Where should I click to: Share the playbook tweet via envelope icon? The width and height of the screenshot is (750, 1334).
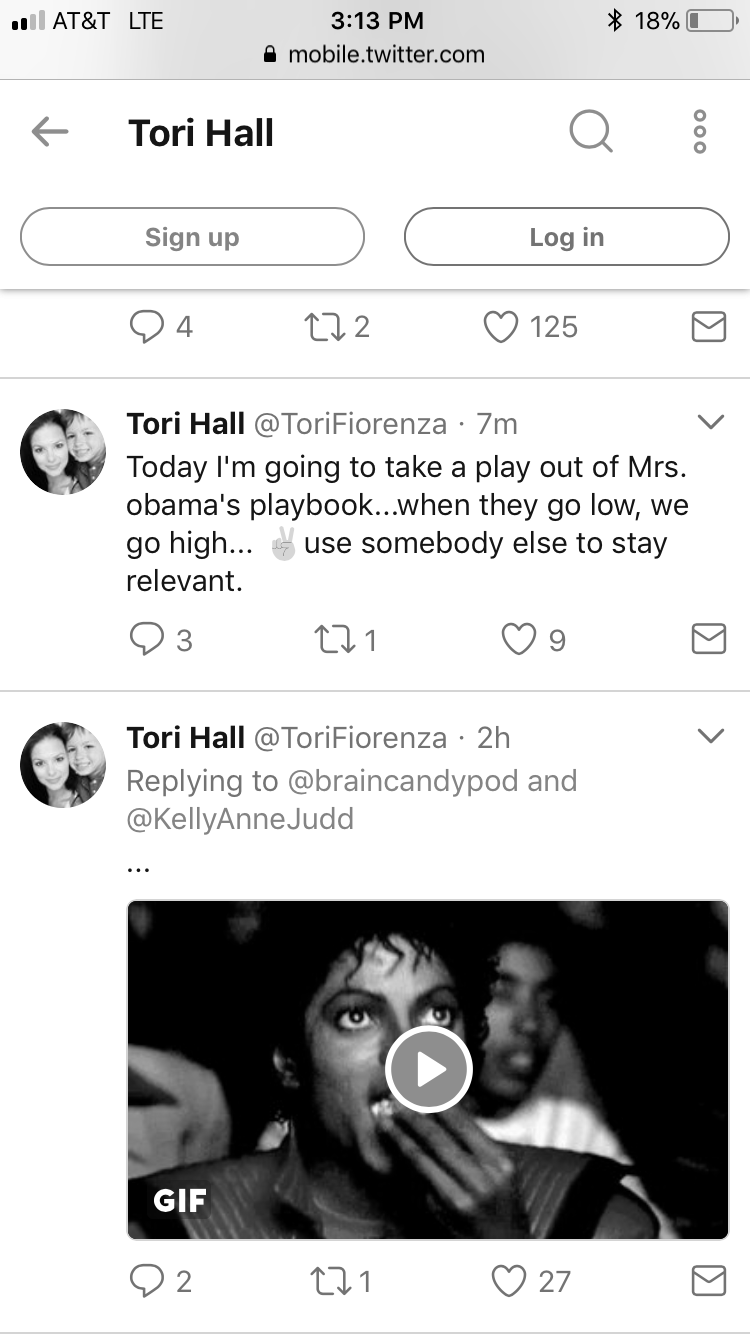click(x=709, y=639)
